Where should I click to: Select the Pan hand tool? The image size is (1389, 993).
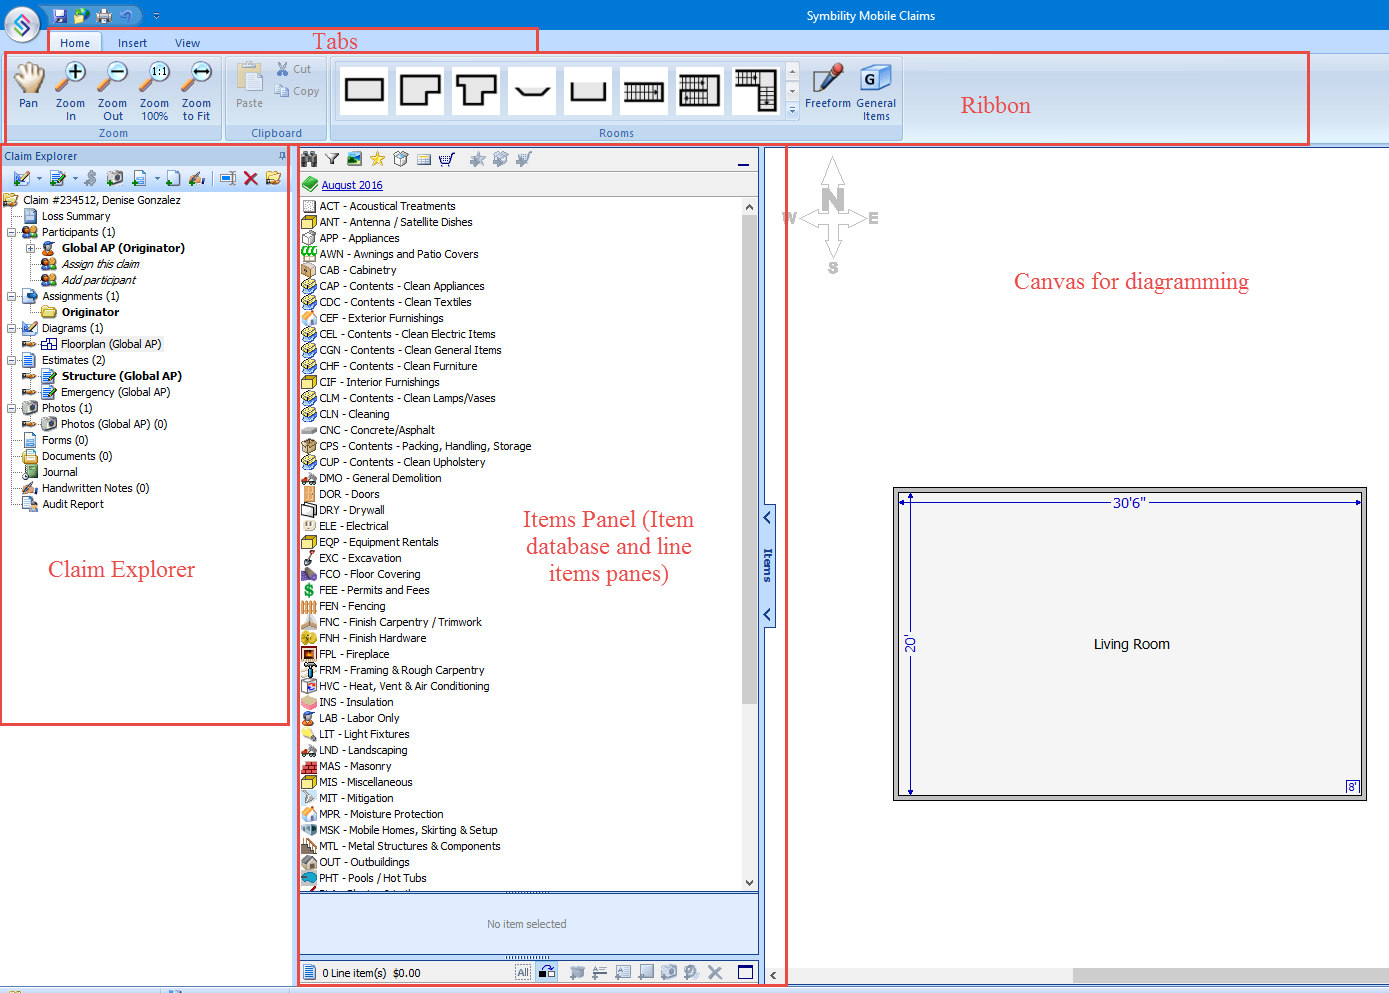pos(29,85)
